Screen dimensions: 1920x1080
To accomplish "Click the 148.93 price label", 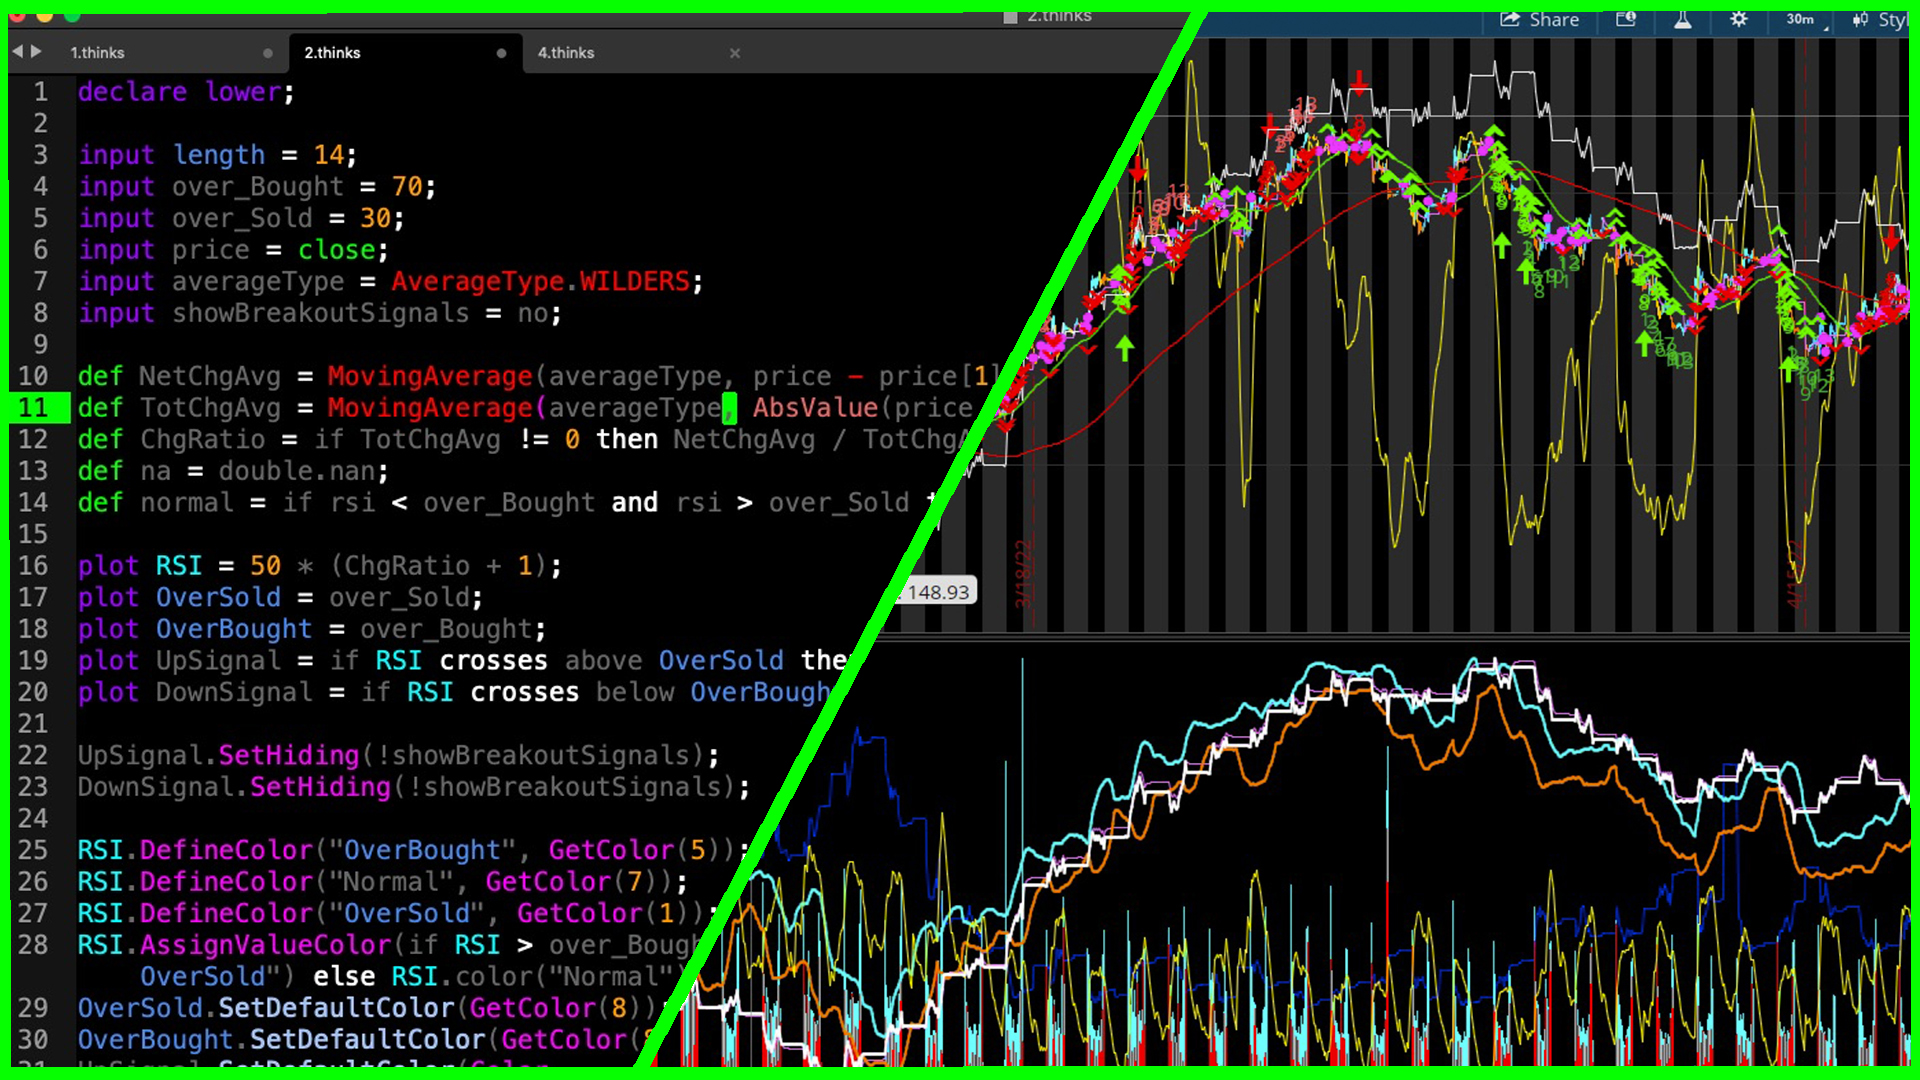I will 938,592.
